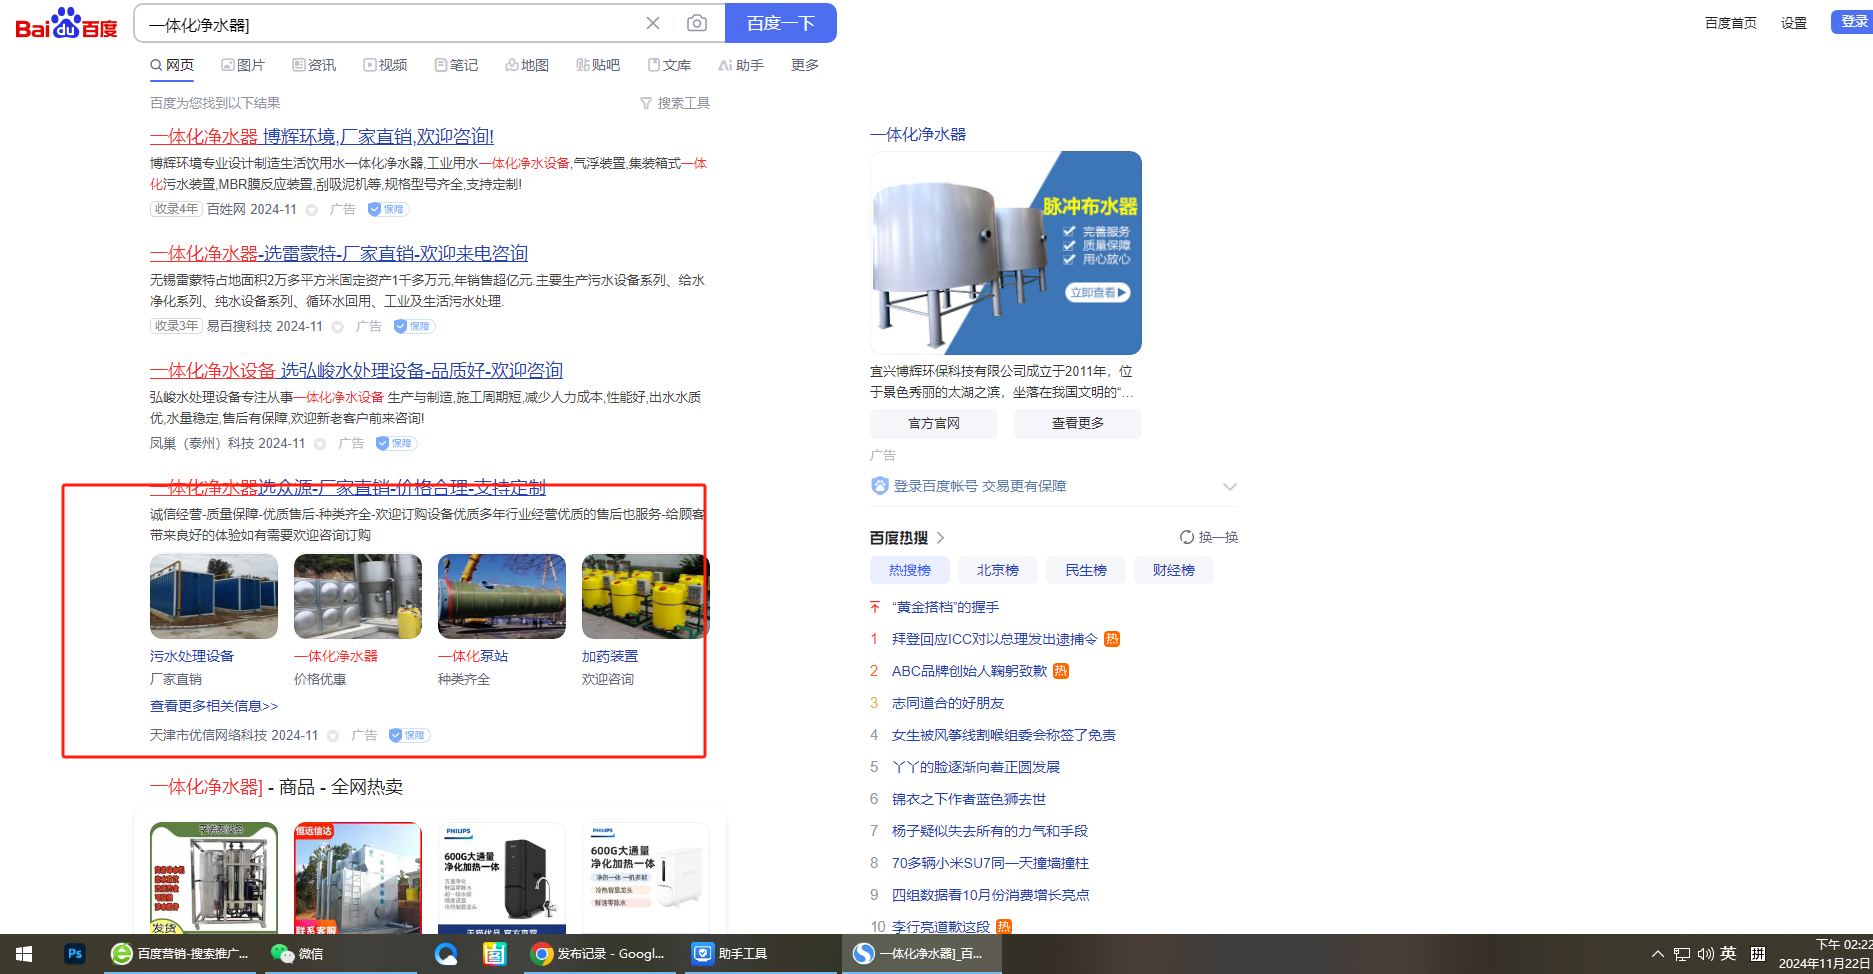
Task: Click the 查看更多 button
Action: click(1078, 423)
